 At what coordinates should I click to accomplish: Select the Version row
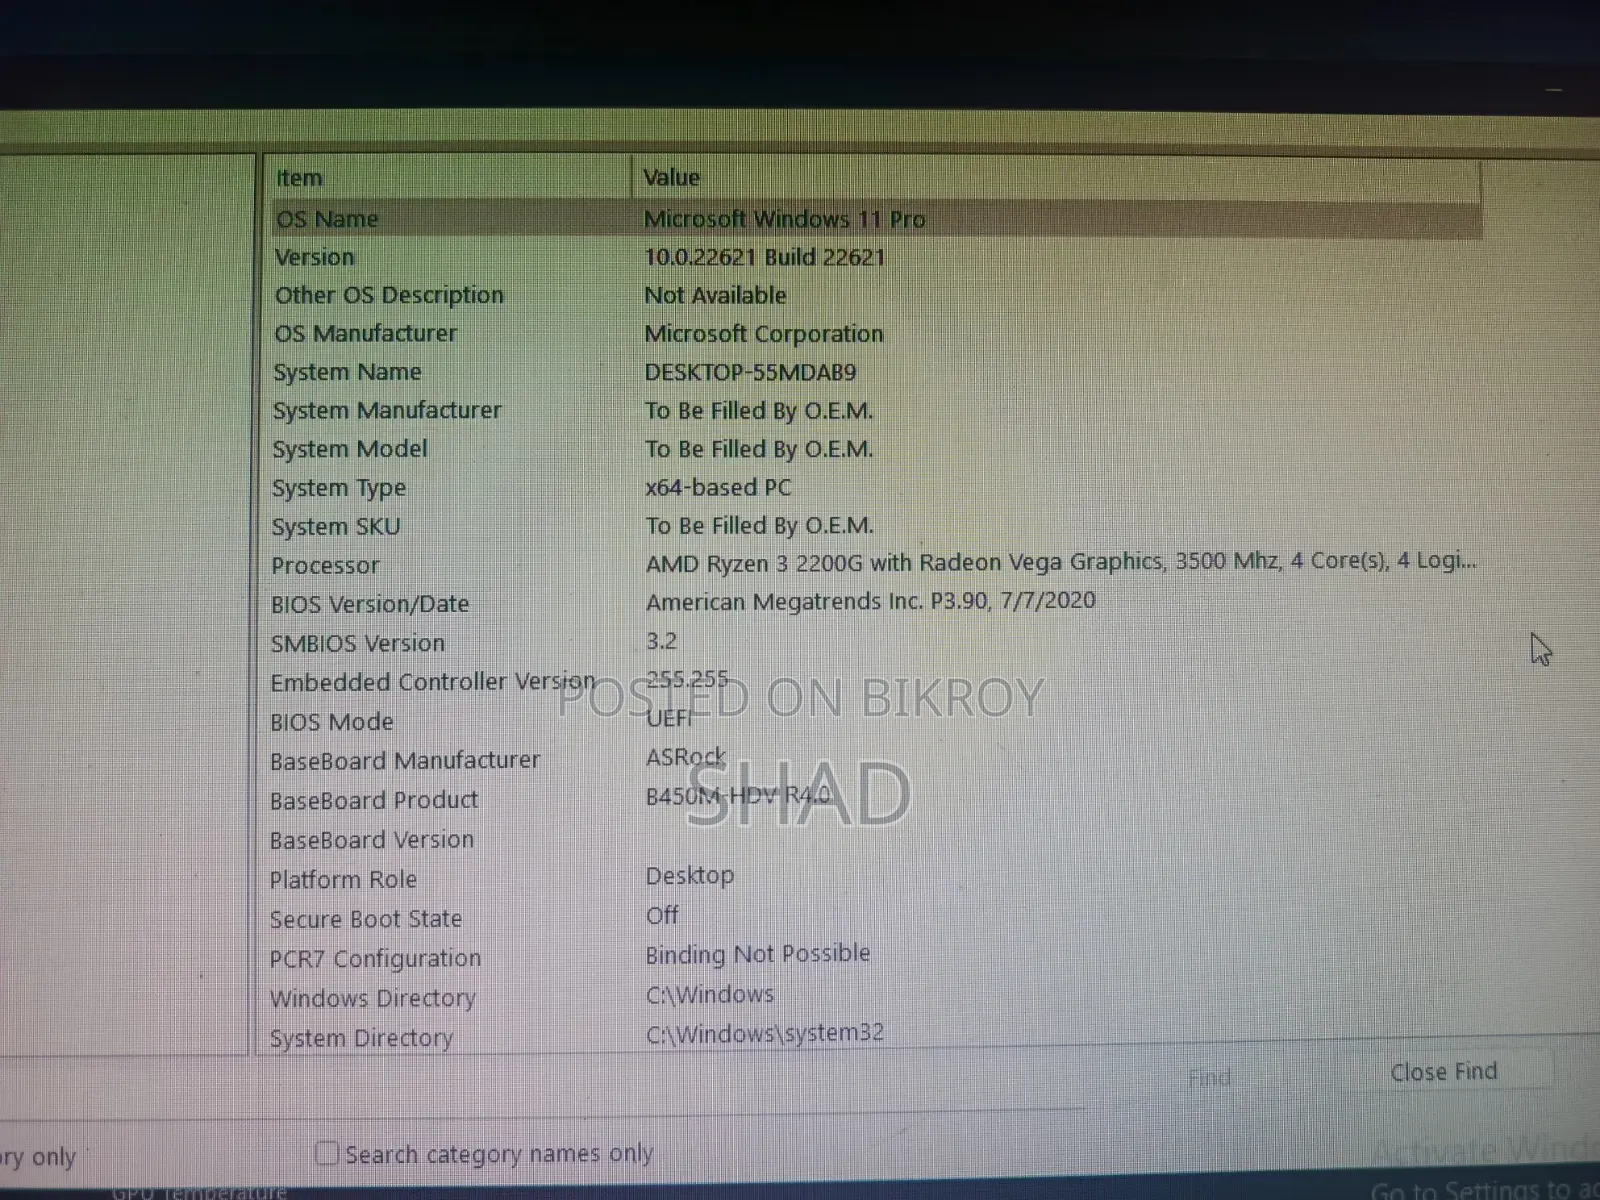(x=875, y=257)
